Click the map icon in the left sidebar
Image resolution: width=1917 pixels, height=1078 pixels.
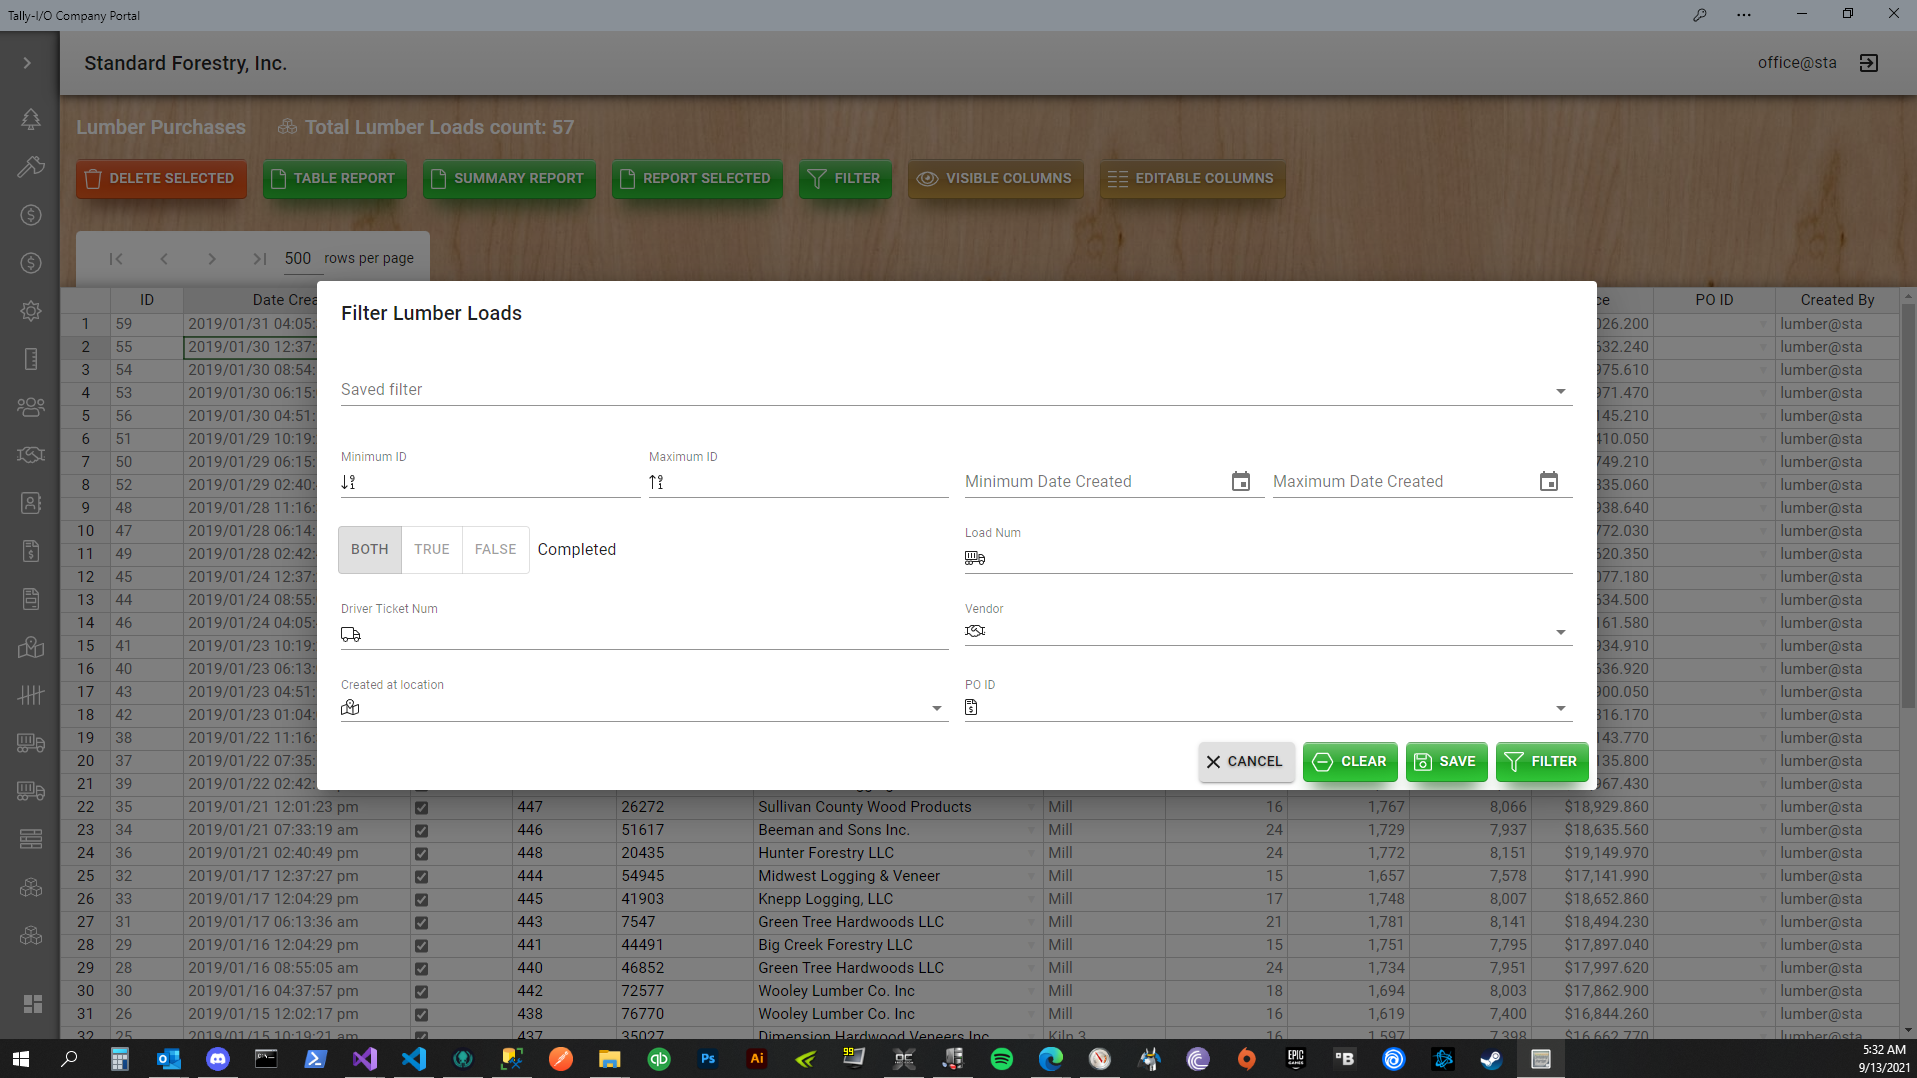pos(31,647)
